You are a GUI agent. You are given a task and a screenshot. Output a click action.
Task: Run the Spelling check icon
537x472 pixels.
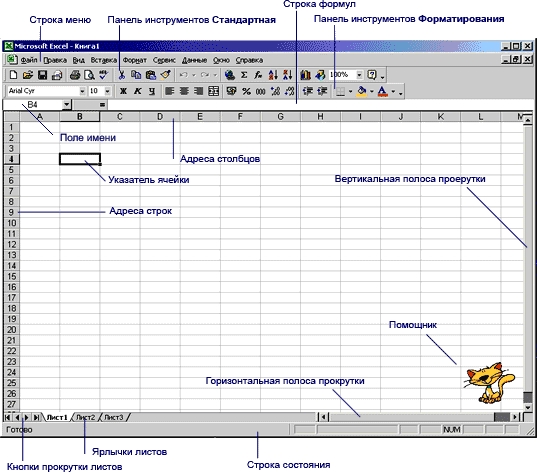tap(103, 75)
